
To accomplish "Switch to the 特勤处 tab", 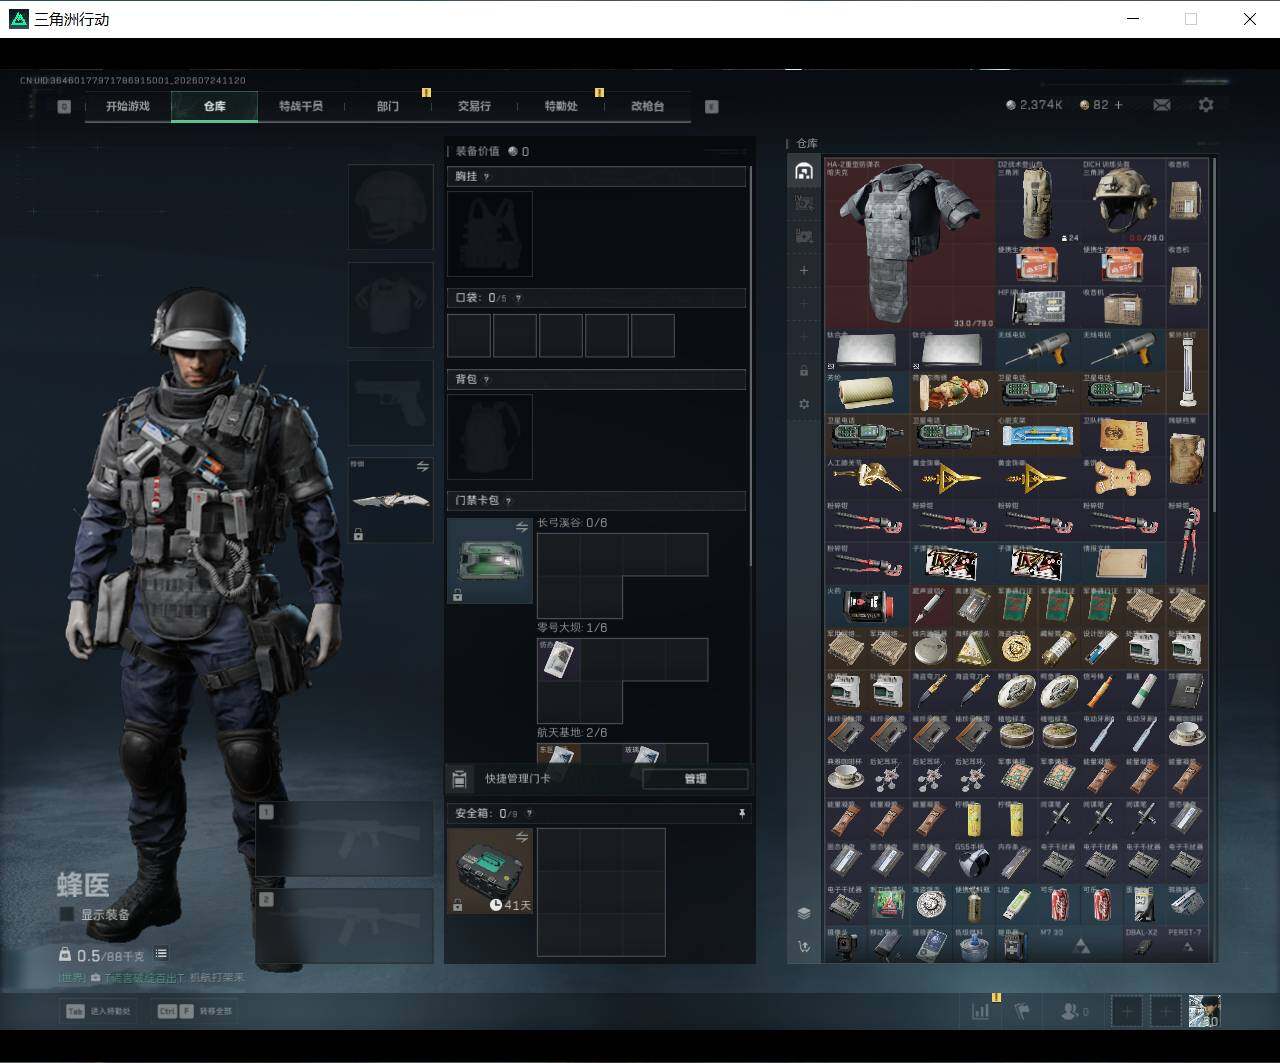I will tap(561, 106).
